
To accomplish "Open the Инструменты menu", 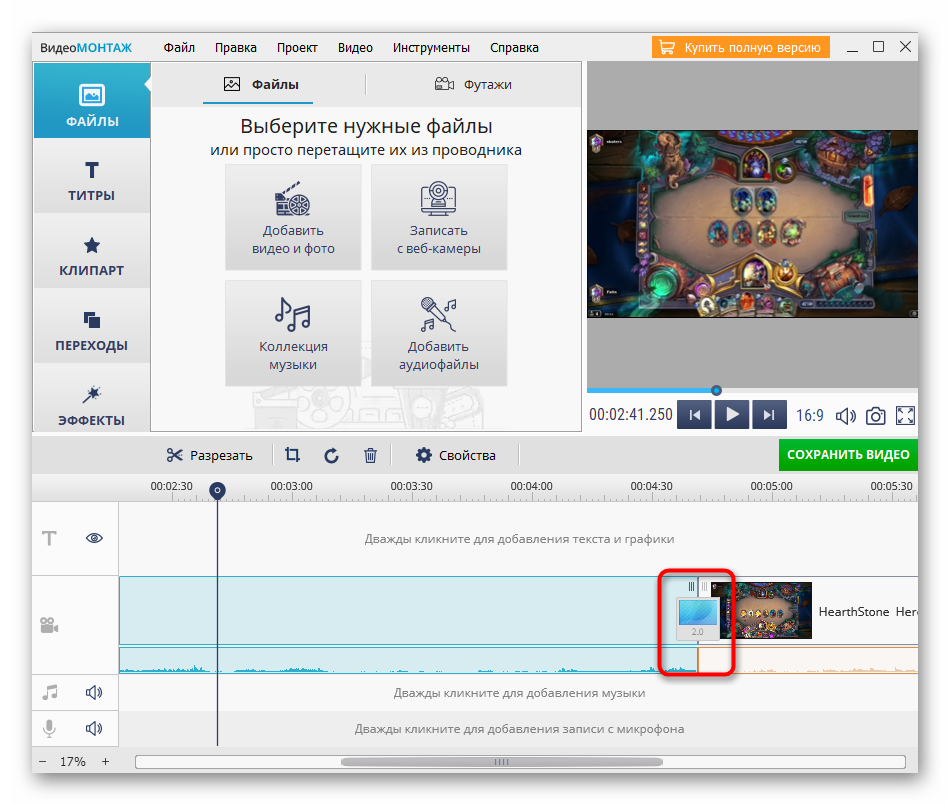I will coord(431,47).
